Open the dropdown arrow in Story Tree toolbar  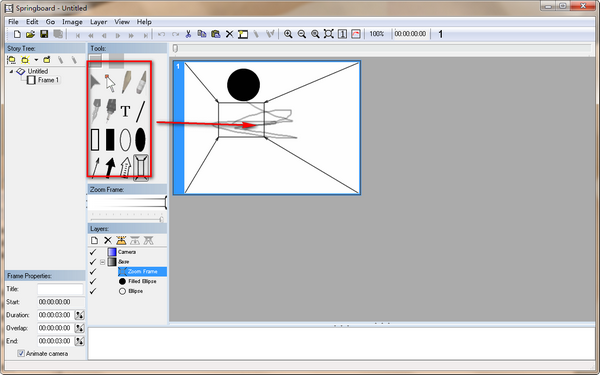coord(36,60)
